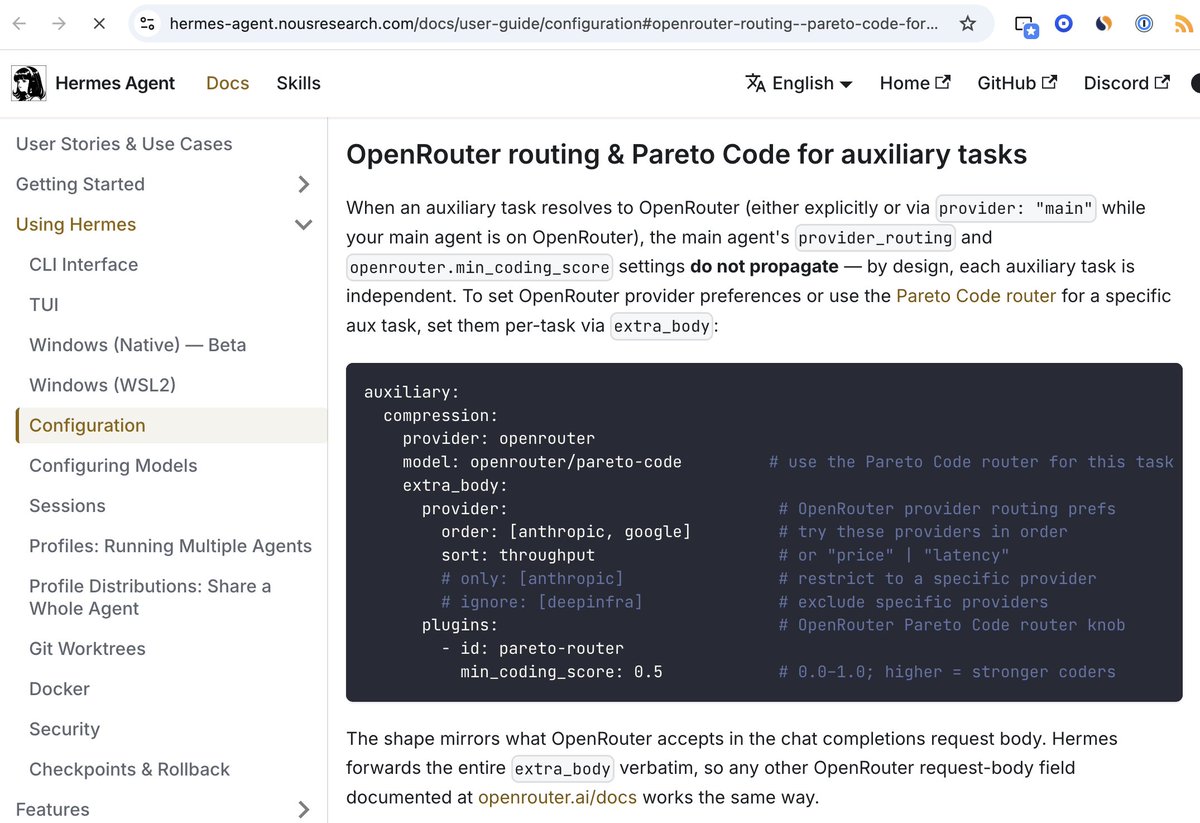
Task: Open the 1Password extension icon
Action: (x=1144, y=23)
